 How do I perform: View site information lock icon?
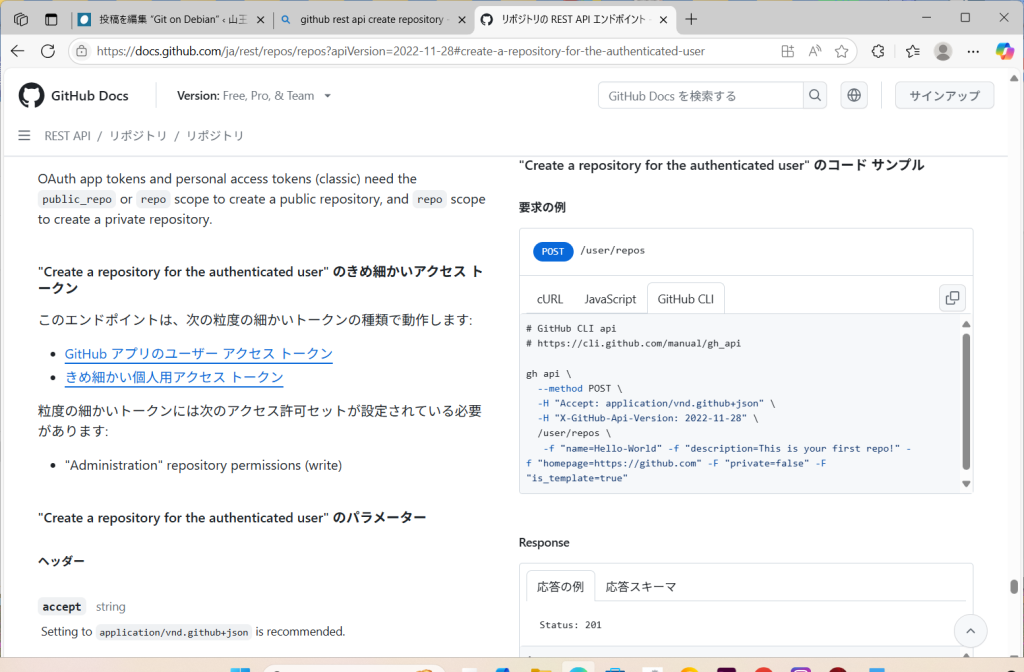click(82, 51)
